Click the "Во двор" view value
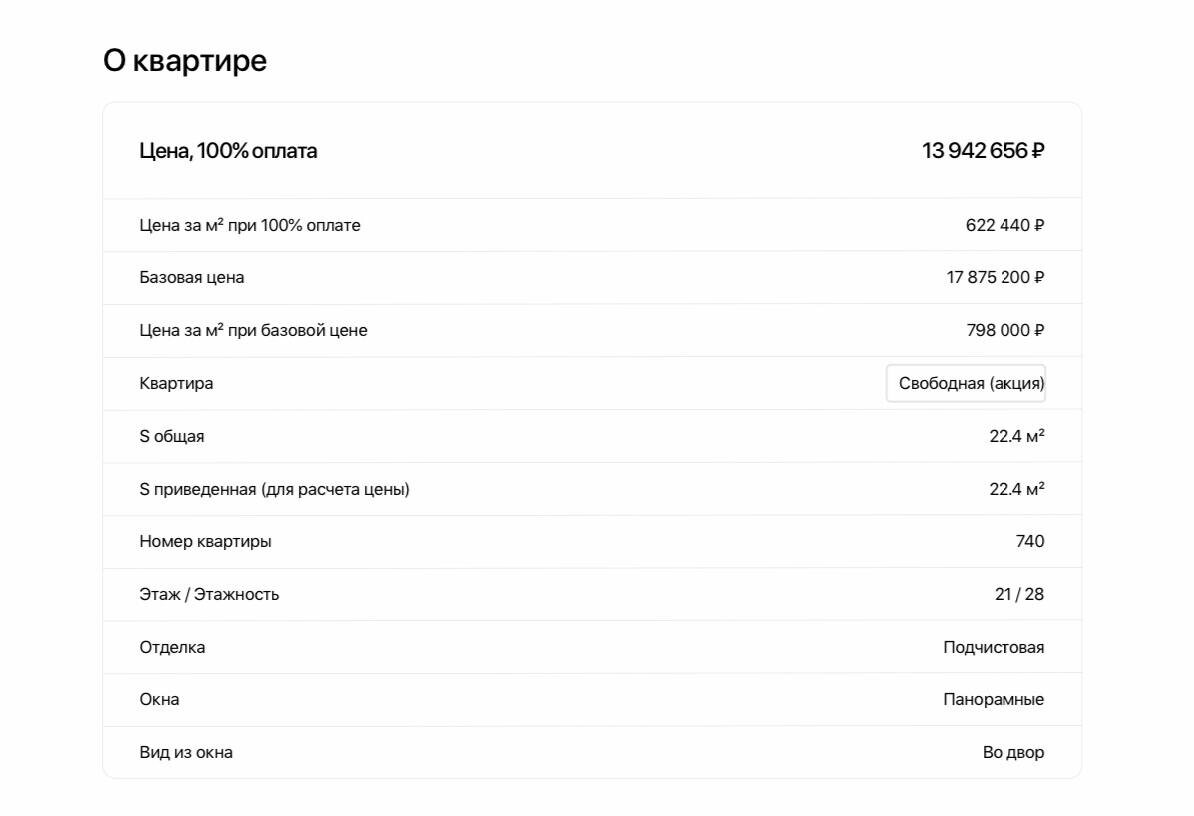Viewport: 1194px width, 816px height. 1013,752
